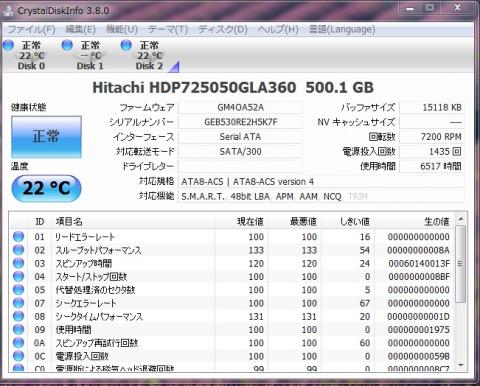This screenshot has height=386, width=480.
Task: Click the Disk 2 label tab
Action: pyautogui.click(x=149, y=66)
